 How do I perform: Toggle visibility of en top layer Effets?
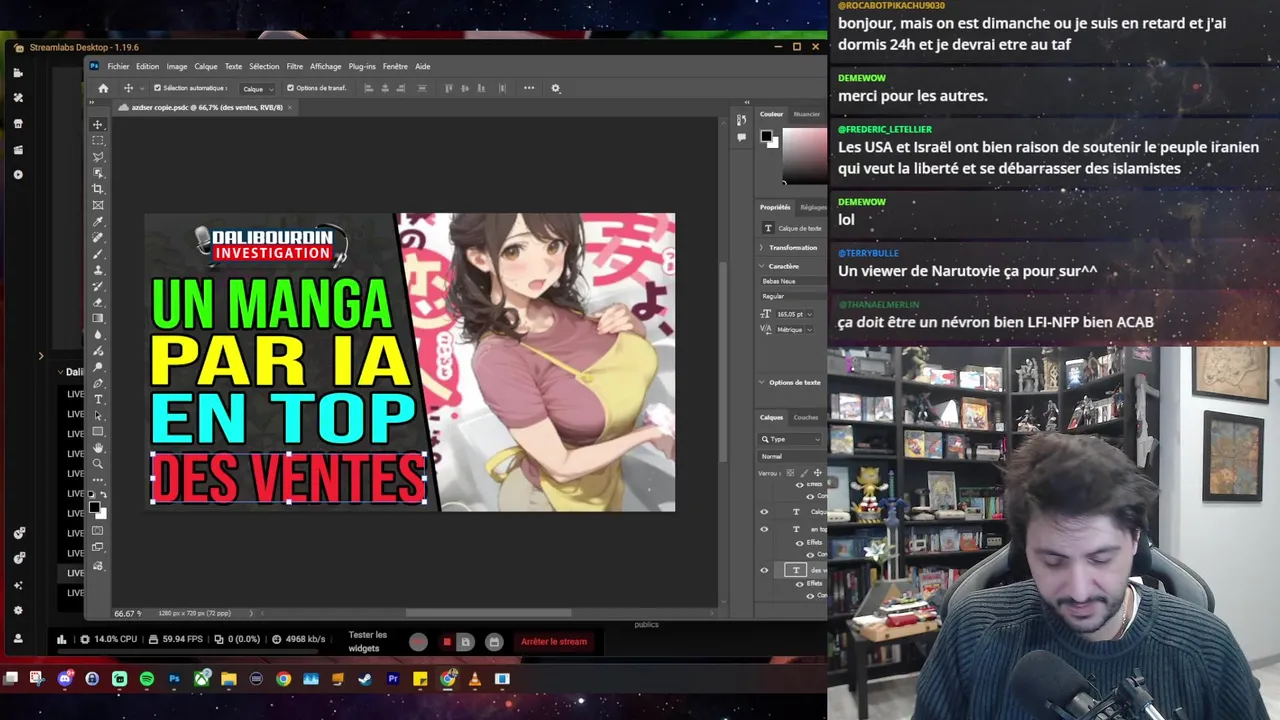(x=799, y=543)
